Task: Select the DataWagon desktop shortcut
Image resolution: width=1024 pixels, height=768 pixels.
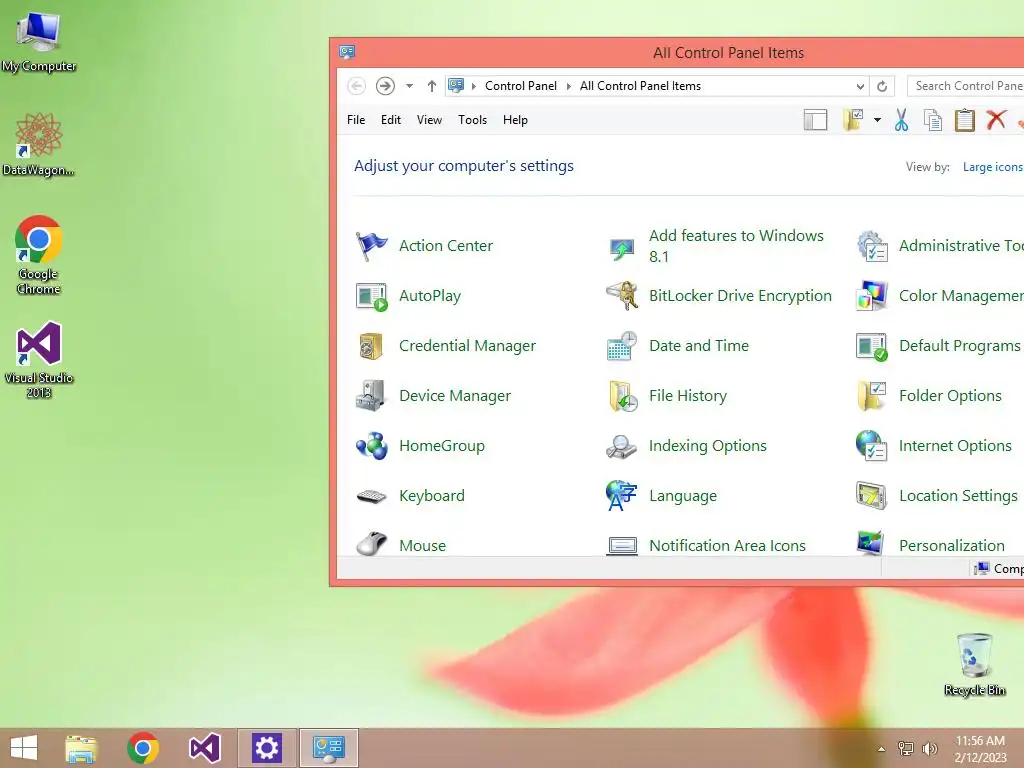Action: click(x=39, y=144)
